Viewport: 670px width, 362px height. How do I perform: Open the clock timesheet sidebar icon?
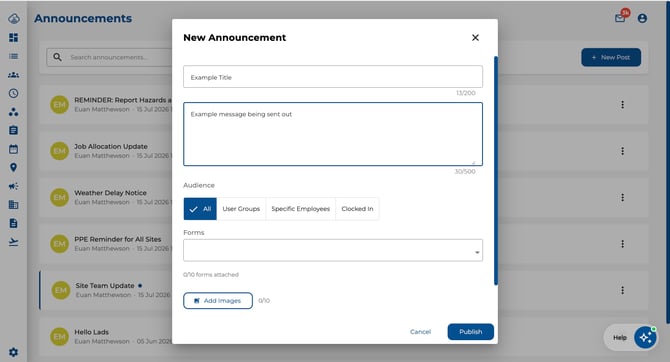click(13, 93)
